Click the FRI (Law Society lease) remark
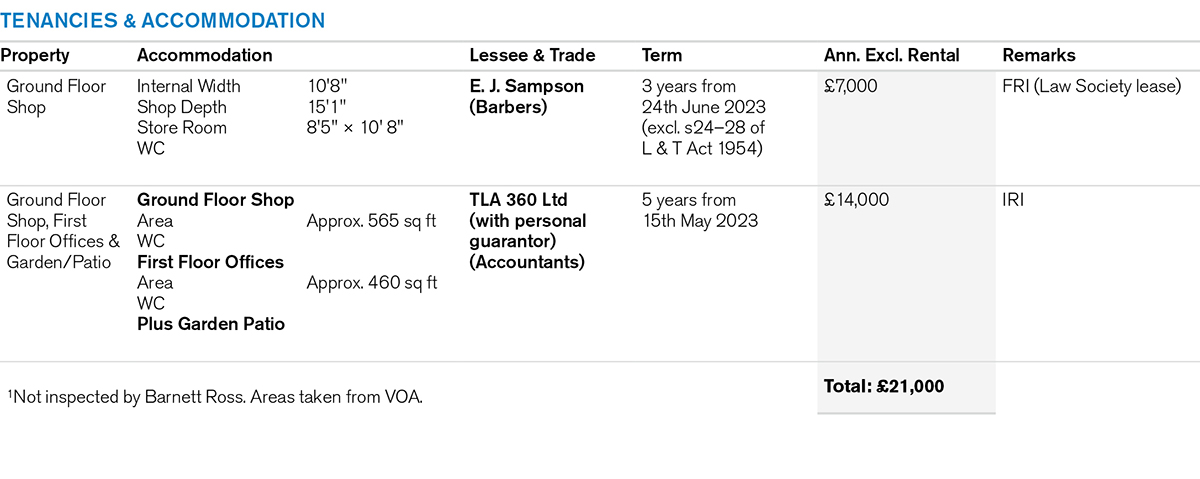Screen dimensions: 1200x479 click(1091, 87)
